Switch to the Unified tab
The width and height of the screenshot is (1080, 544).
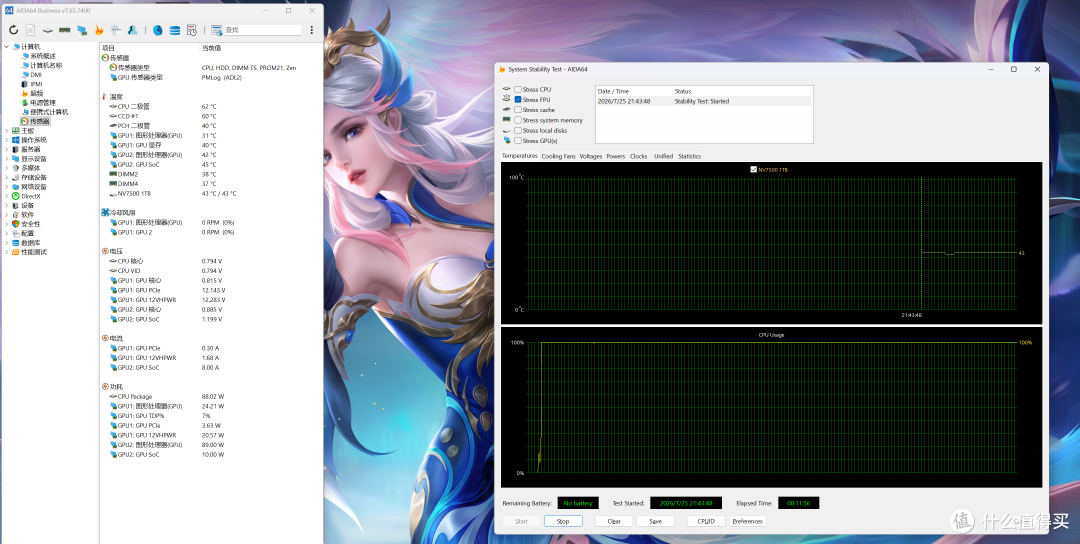(x=663, y=156)
